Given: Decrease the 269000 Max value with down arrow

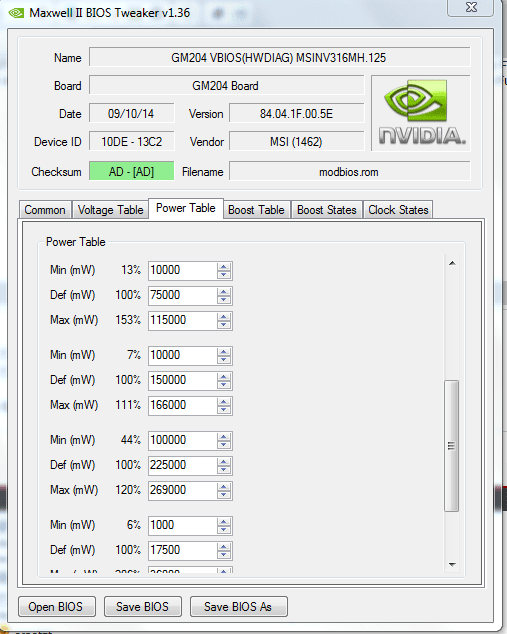Looking at the screenshot, I should click(224, 495).
